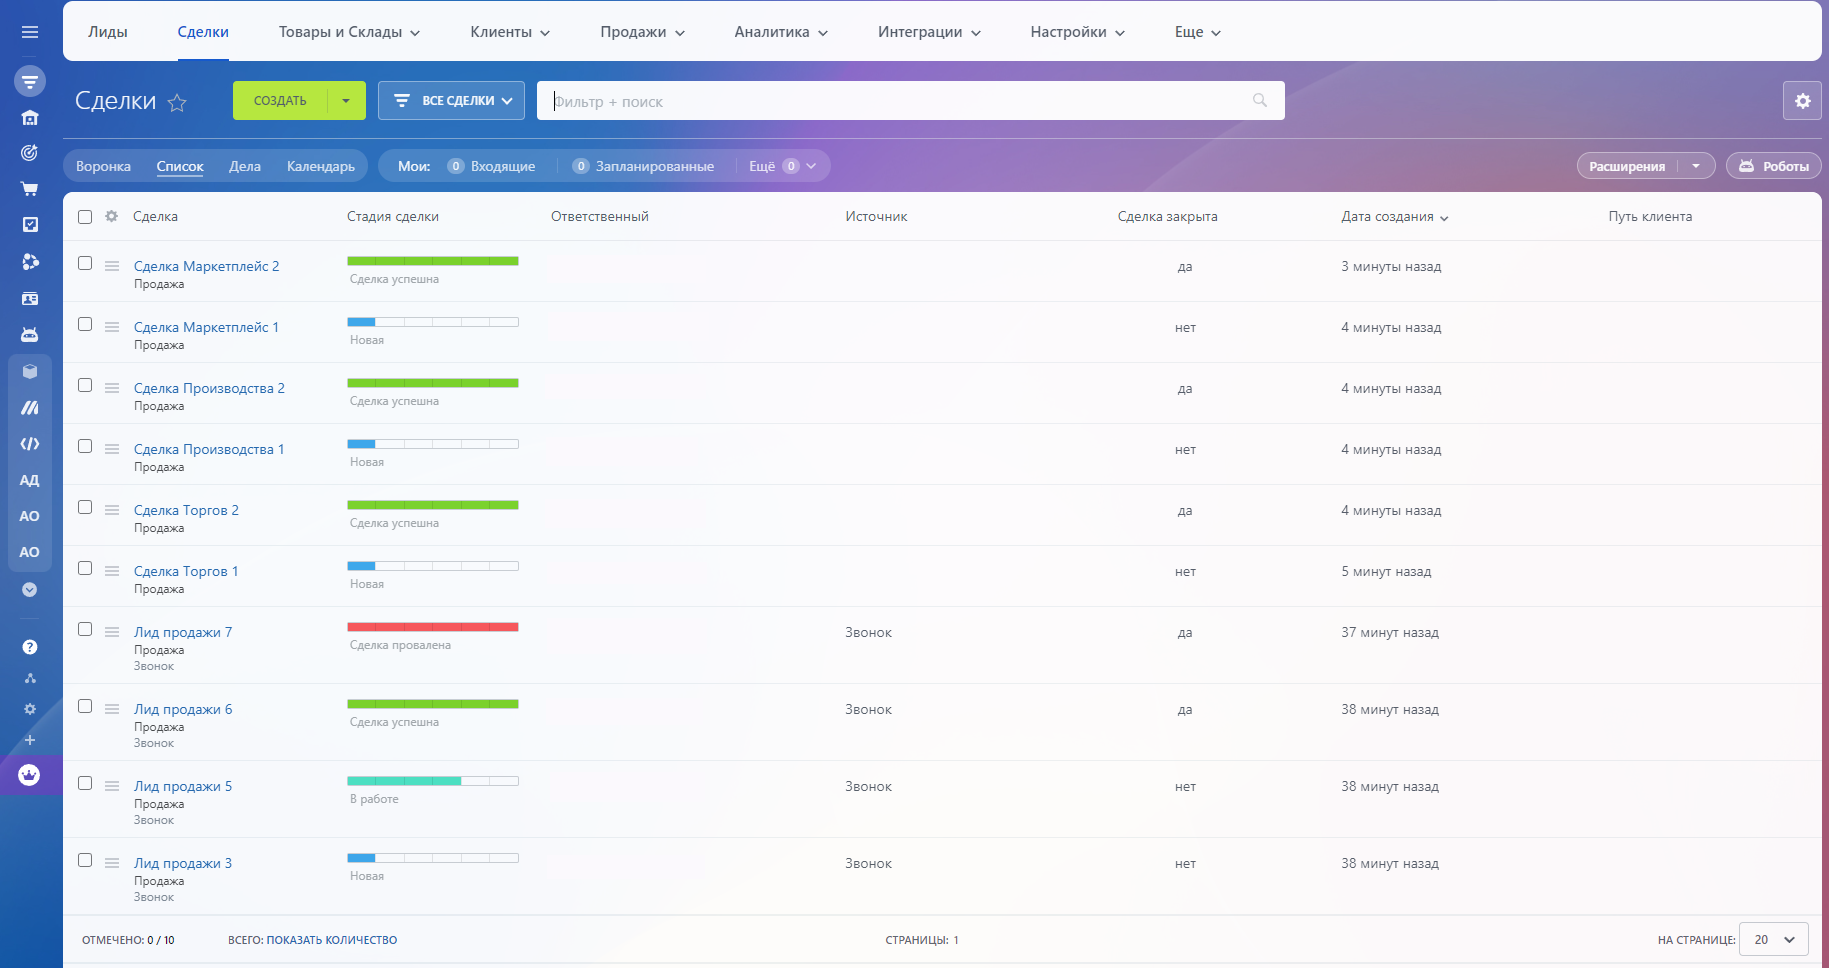This screenshot has width=1829, height=968.
Task: Open the hamburger menu in the sidebar
Action: (30, 32)
